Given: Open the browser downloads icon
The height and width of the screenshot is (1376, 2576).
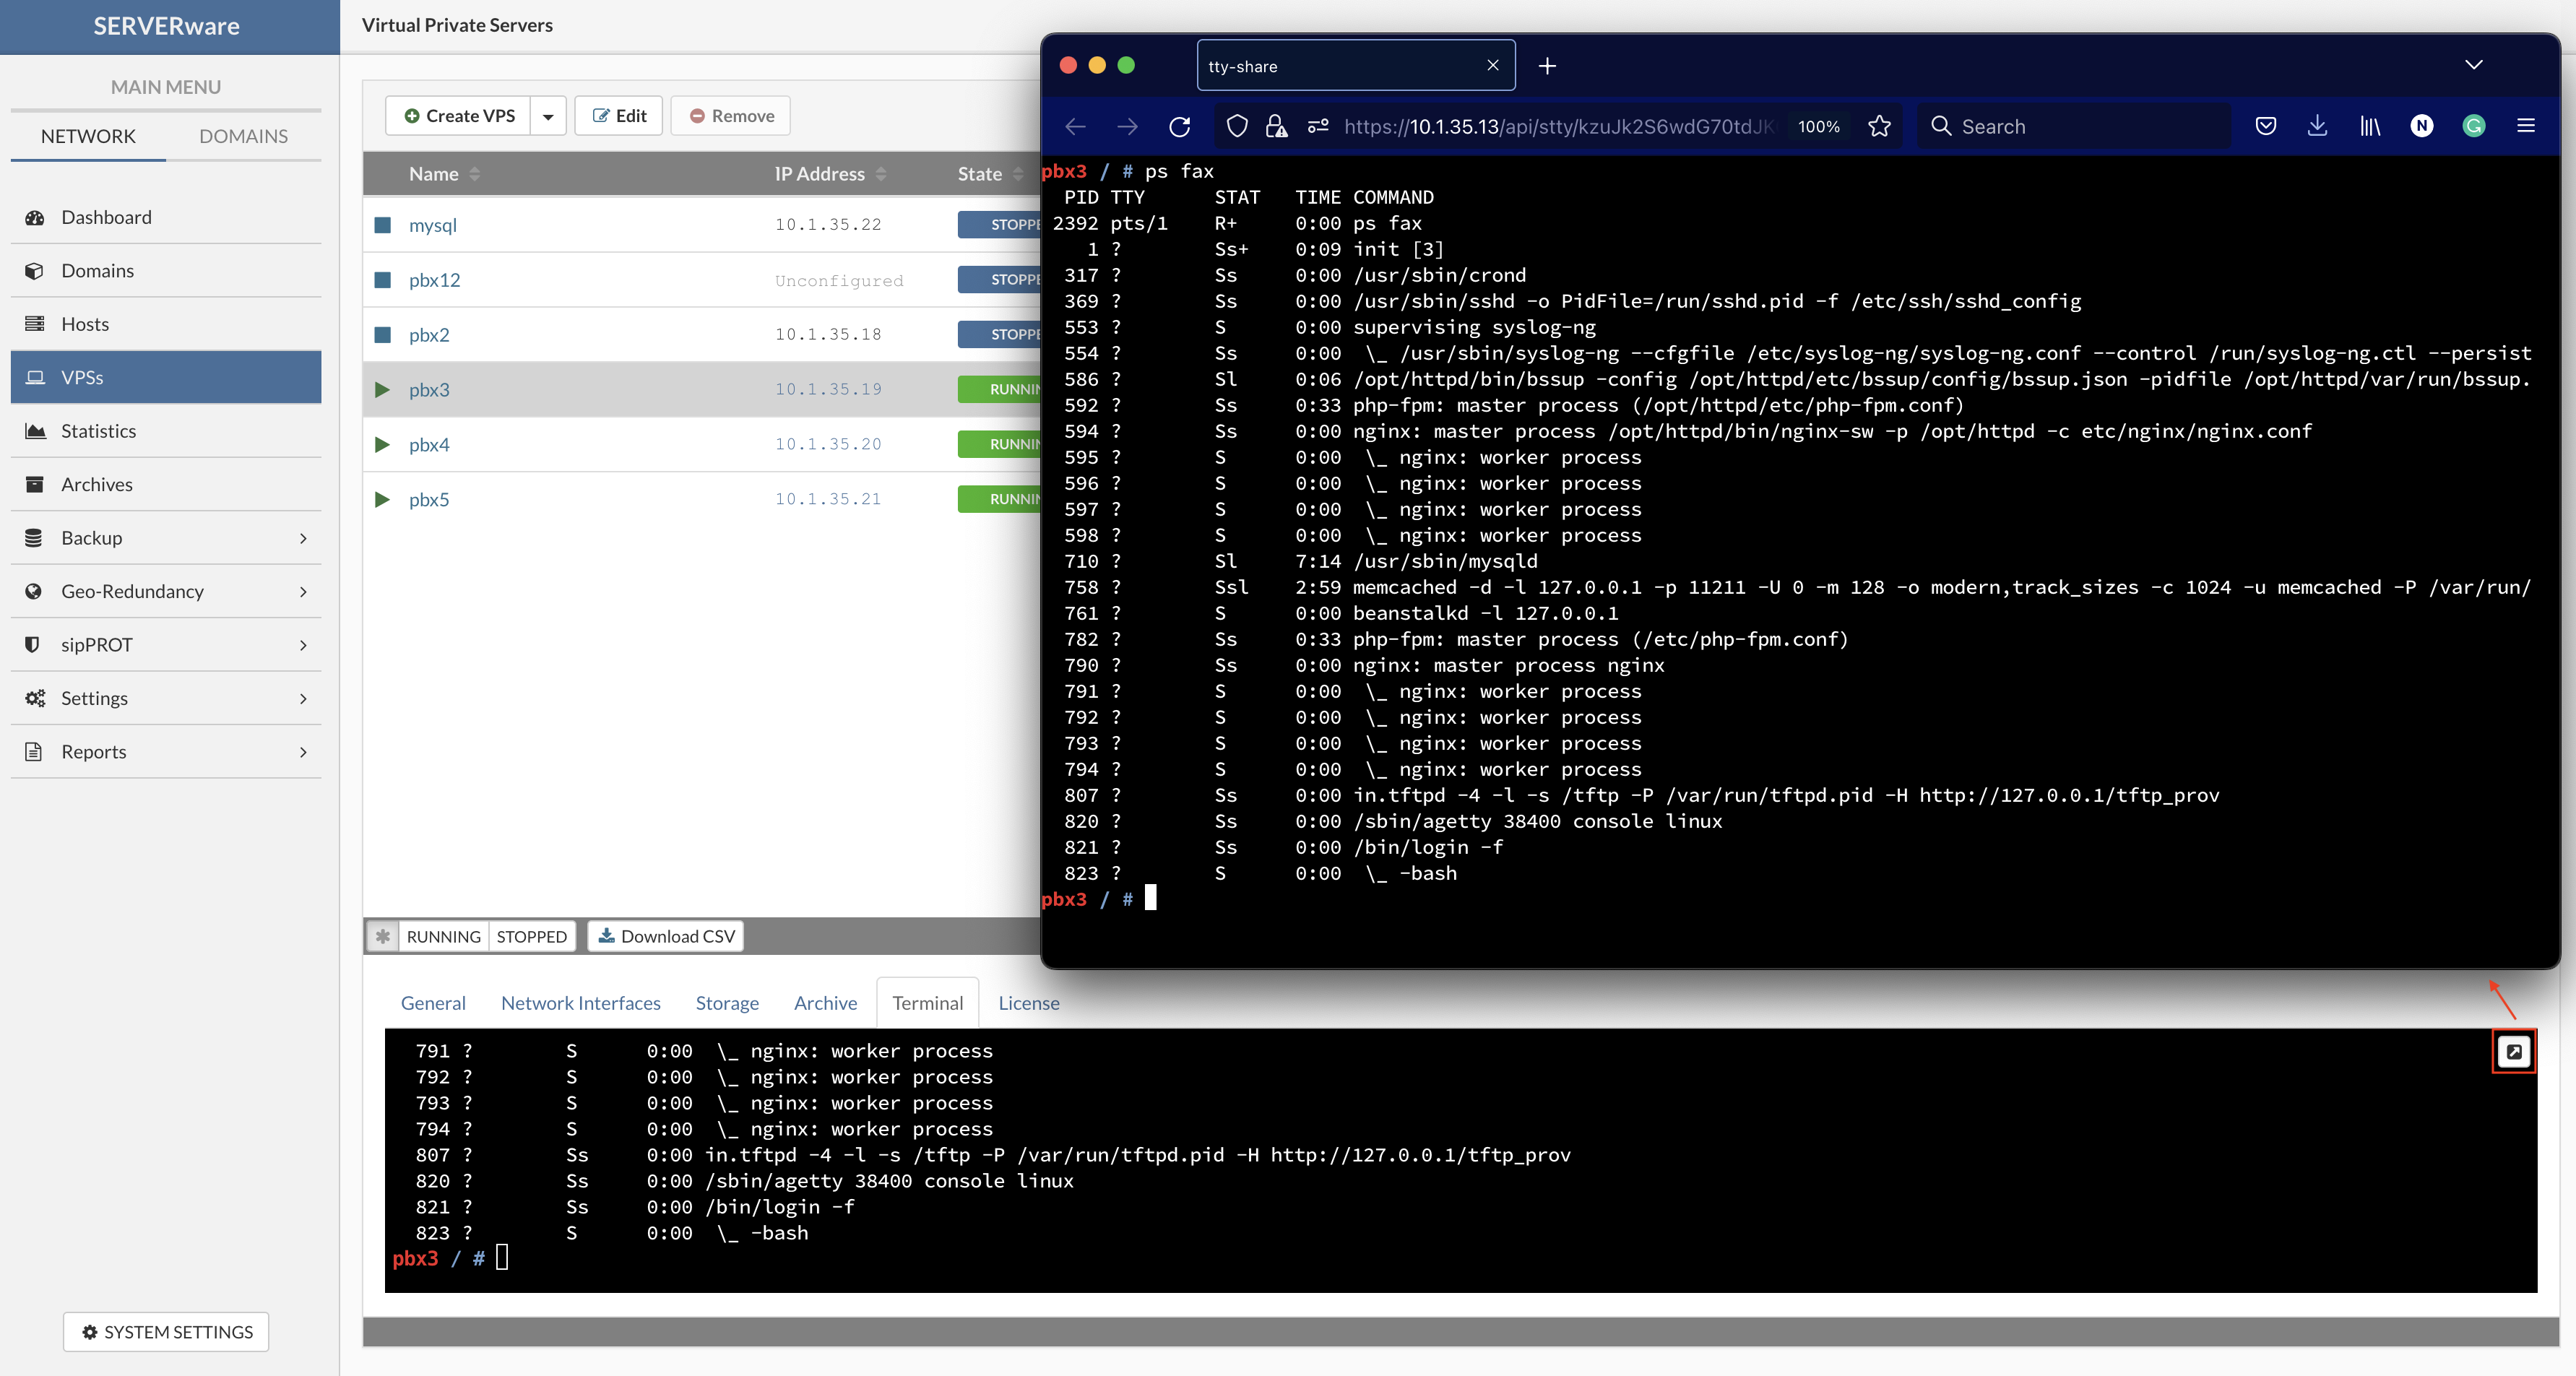Looking at the screenshot, I should click(2317, 126).
